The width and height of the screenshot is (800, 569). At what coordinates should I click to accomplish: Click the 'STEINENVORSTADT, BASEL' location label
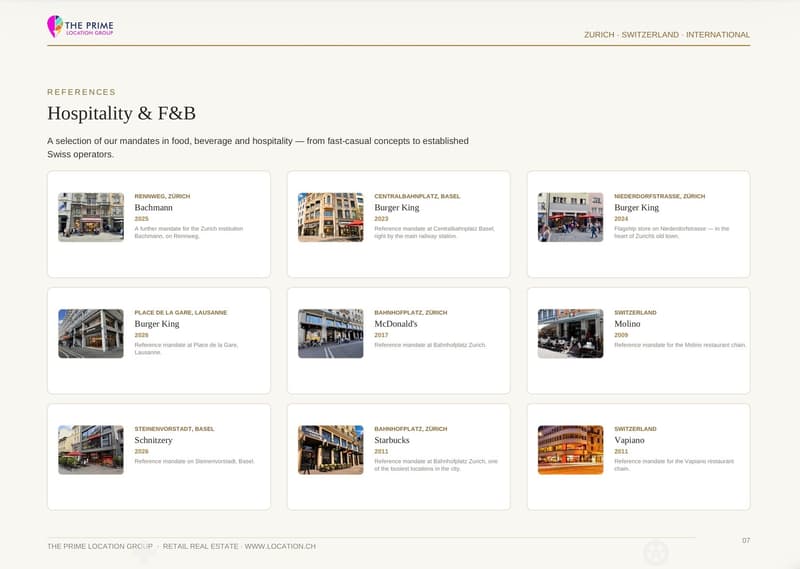point(174,429)
